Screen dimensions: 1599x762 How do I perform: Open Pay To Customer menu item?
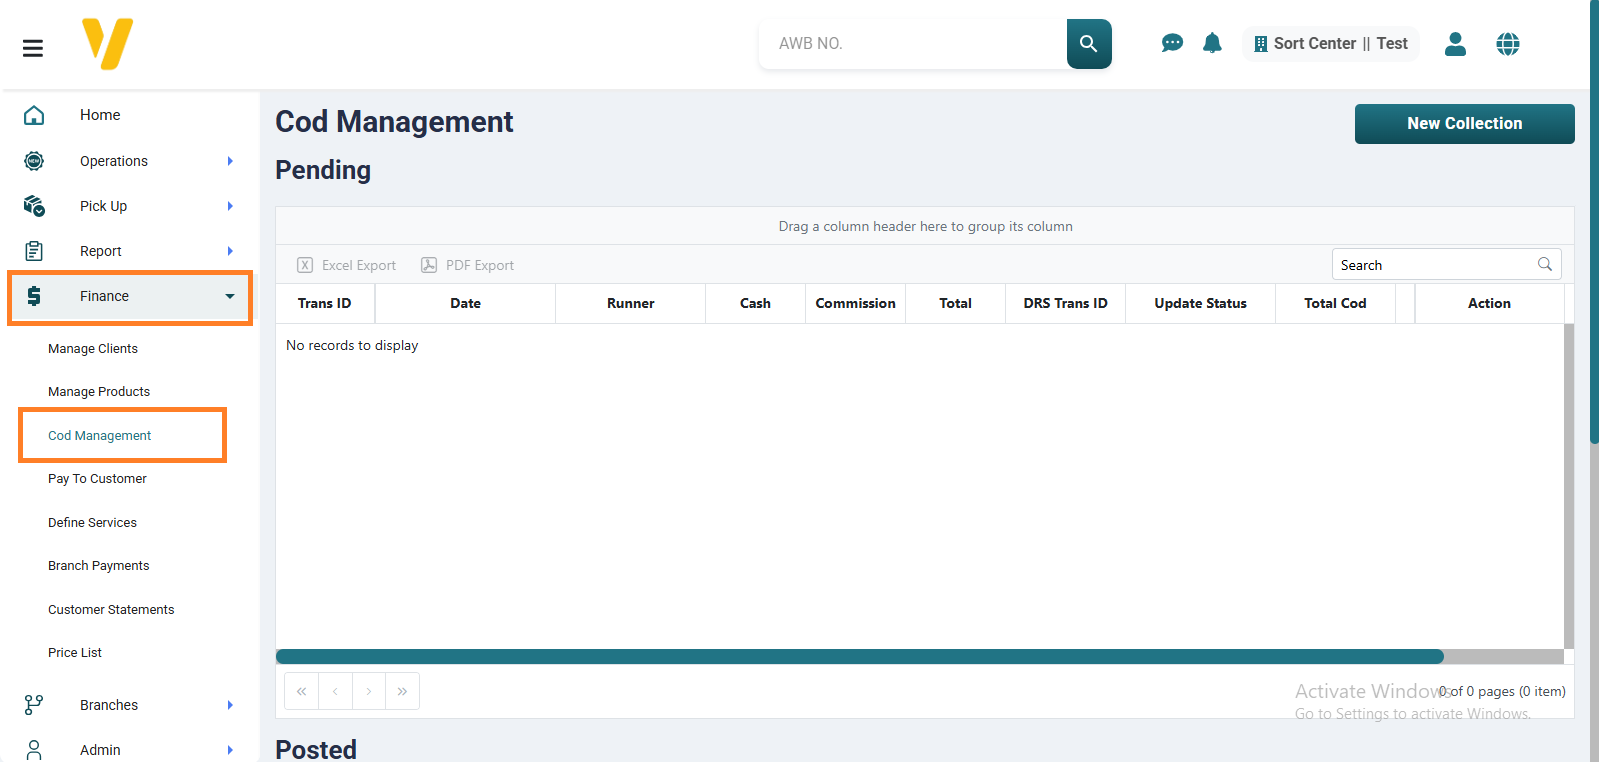pos(97,479)
